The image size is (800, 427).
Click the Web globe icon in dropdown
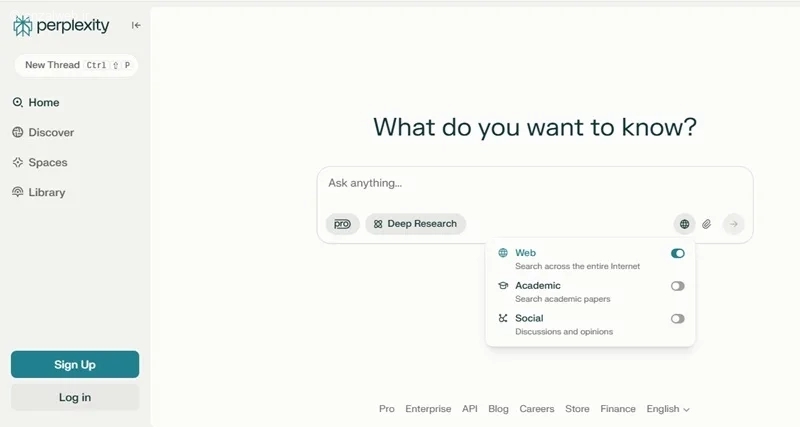point(503,253)
